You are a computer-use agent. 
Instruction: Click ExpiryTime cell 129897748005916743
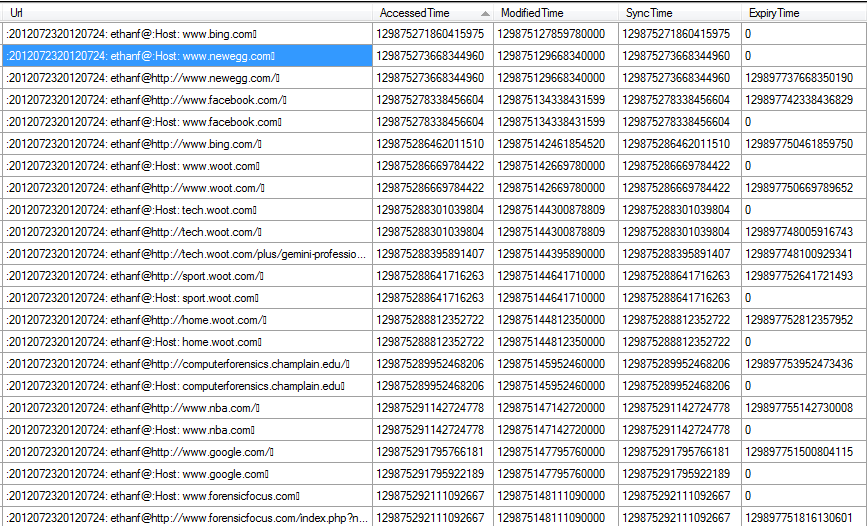coord(804,232)
